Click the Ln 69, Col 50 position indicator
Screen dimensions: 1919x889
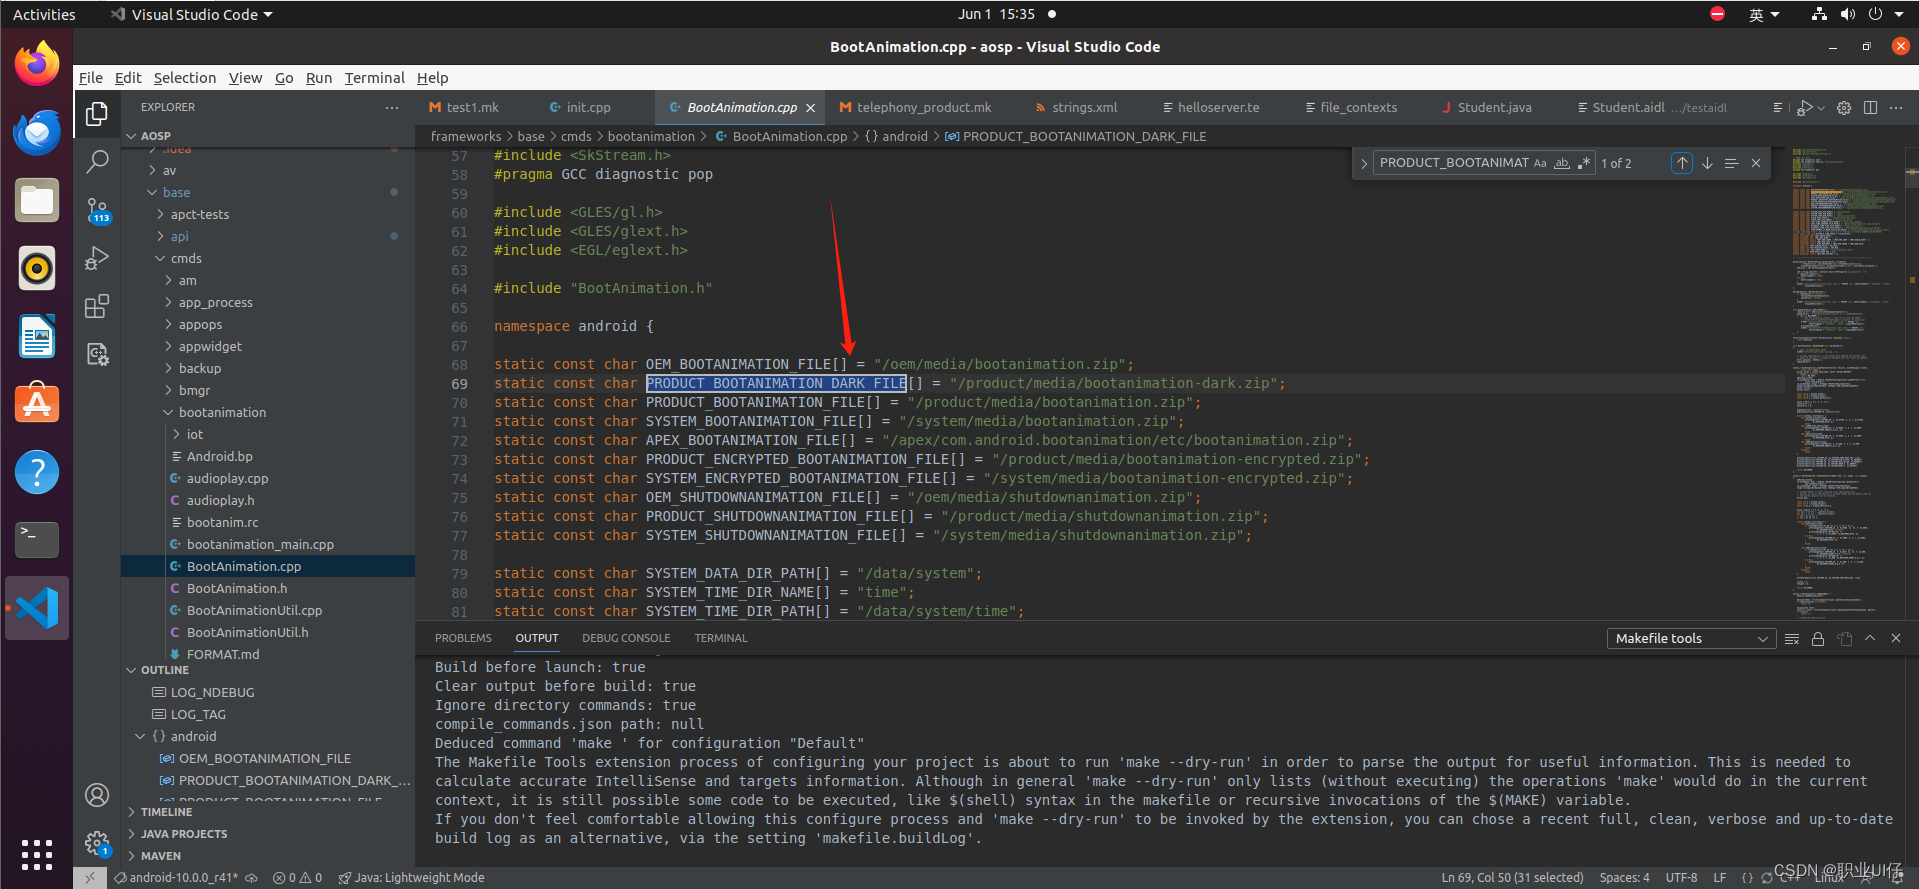1512,878
